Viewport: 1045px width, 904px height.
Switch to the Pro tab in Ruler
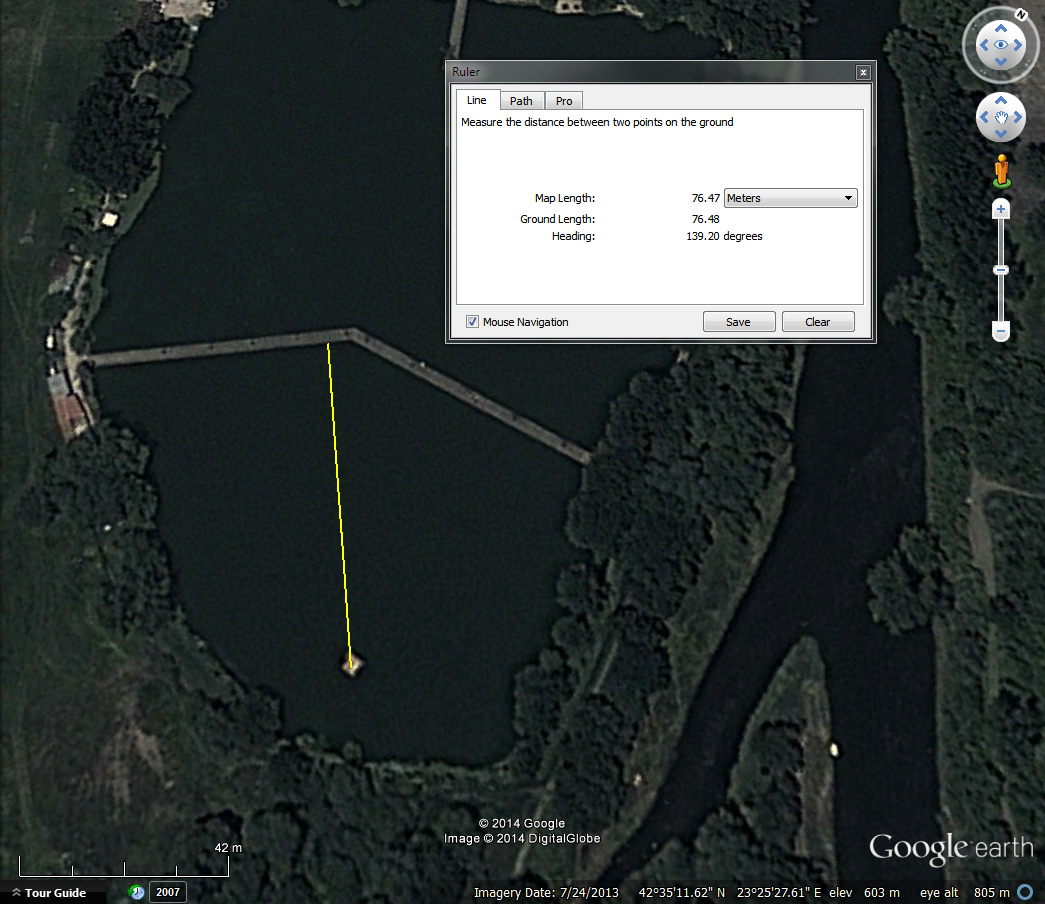point(564,101)
